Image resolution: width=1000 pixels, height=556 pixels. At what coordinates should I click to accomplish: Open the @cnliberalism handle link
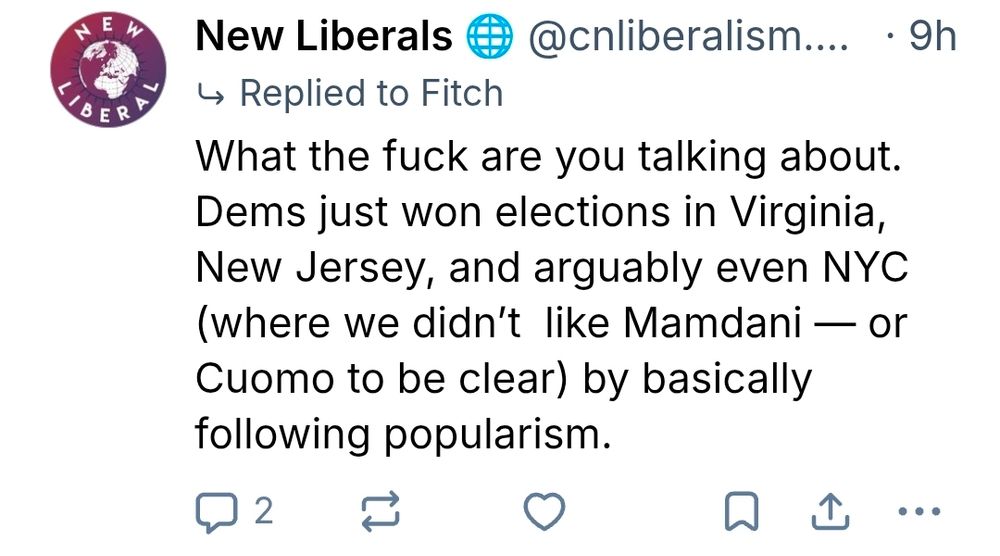687,38
